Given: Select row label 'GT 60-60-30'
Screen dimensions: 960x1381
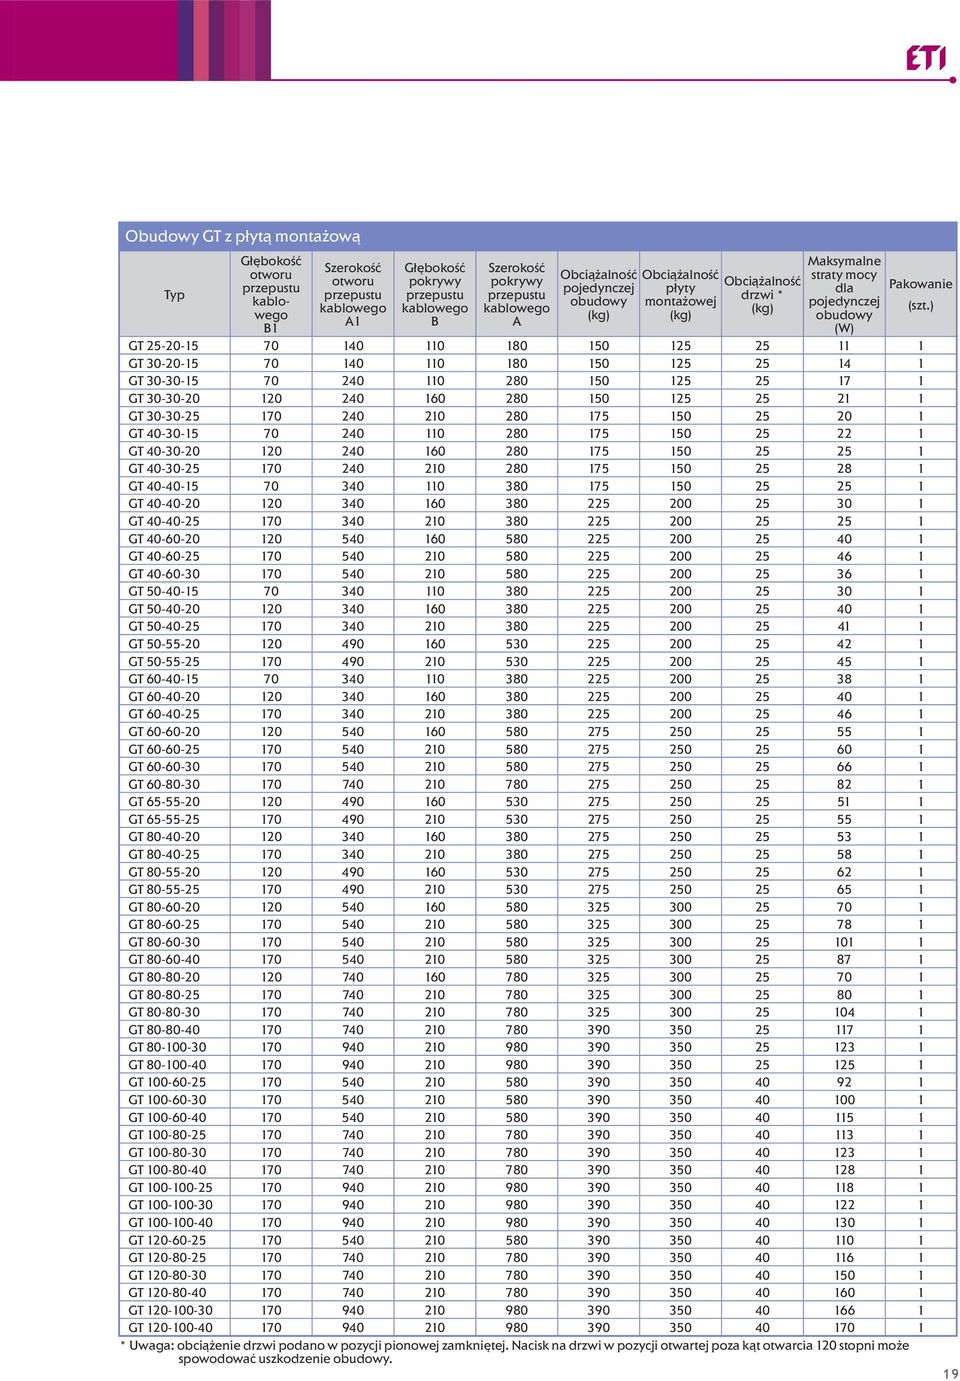Looking at the screenshot, I should click(x=164, y=767).
